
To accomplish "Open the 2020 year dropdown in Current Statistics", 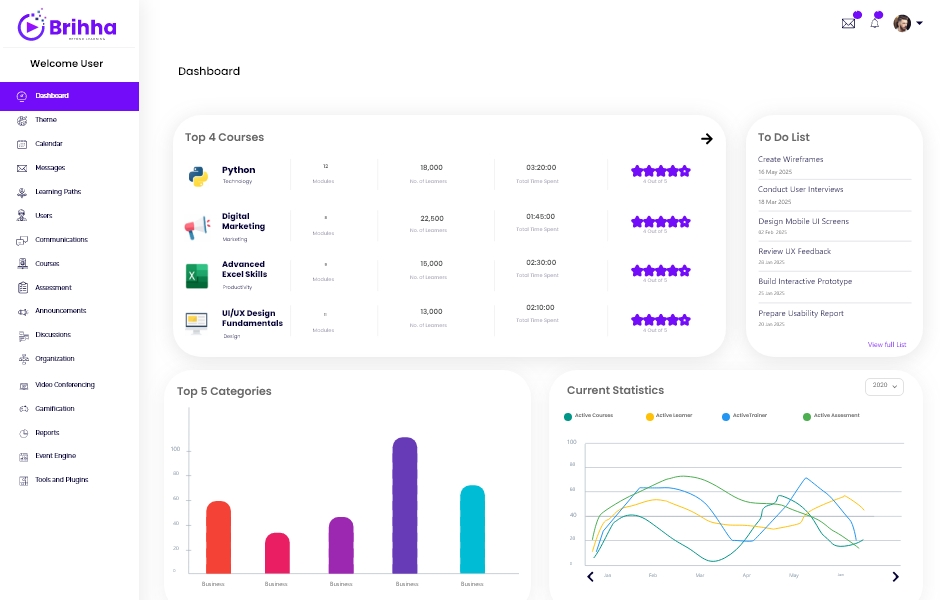I will click(884, 386).
